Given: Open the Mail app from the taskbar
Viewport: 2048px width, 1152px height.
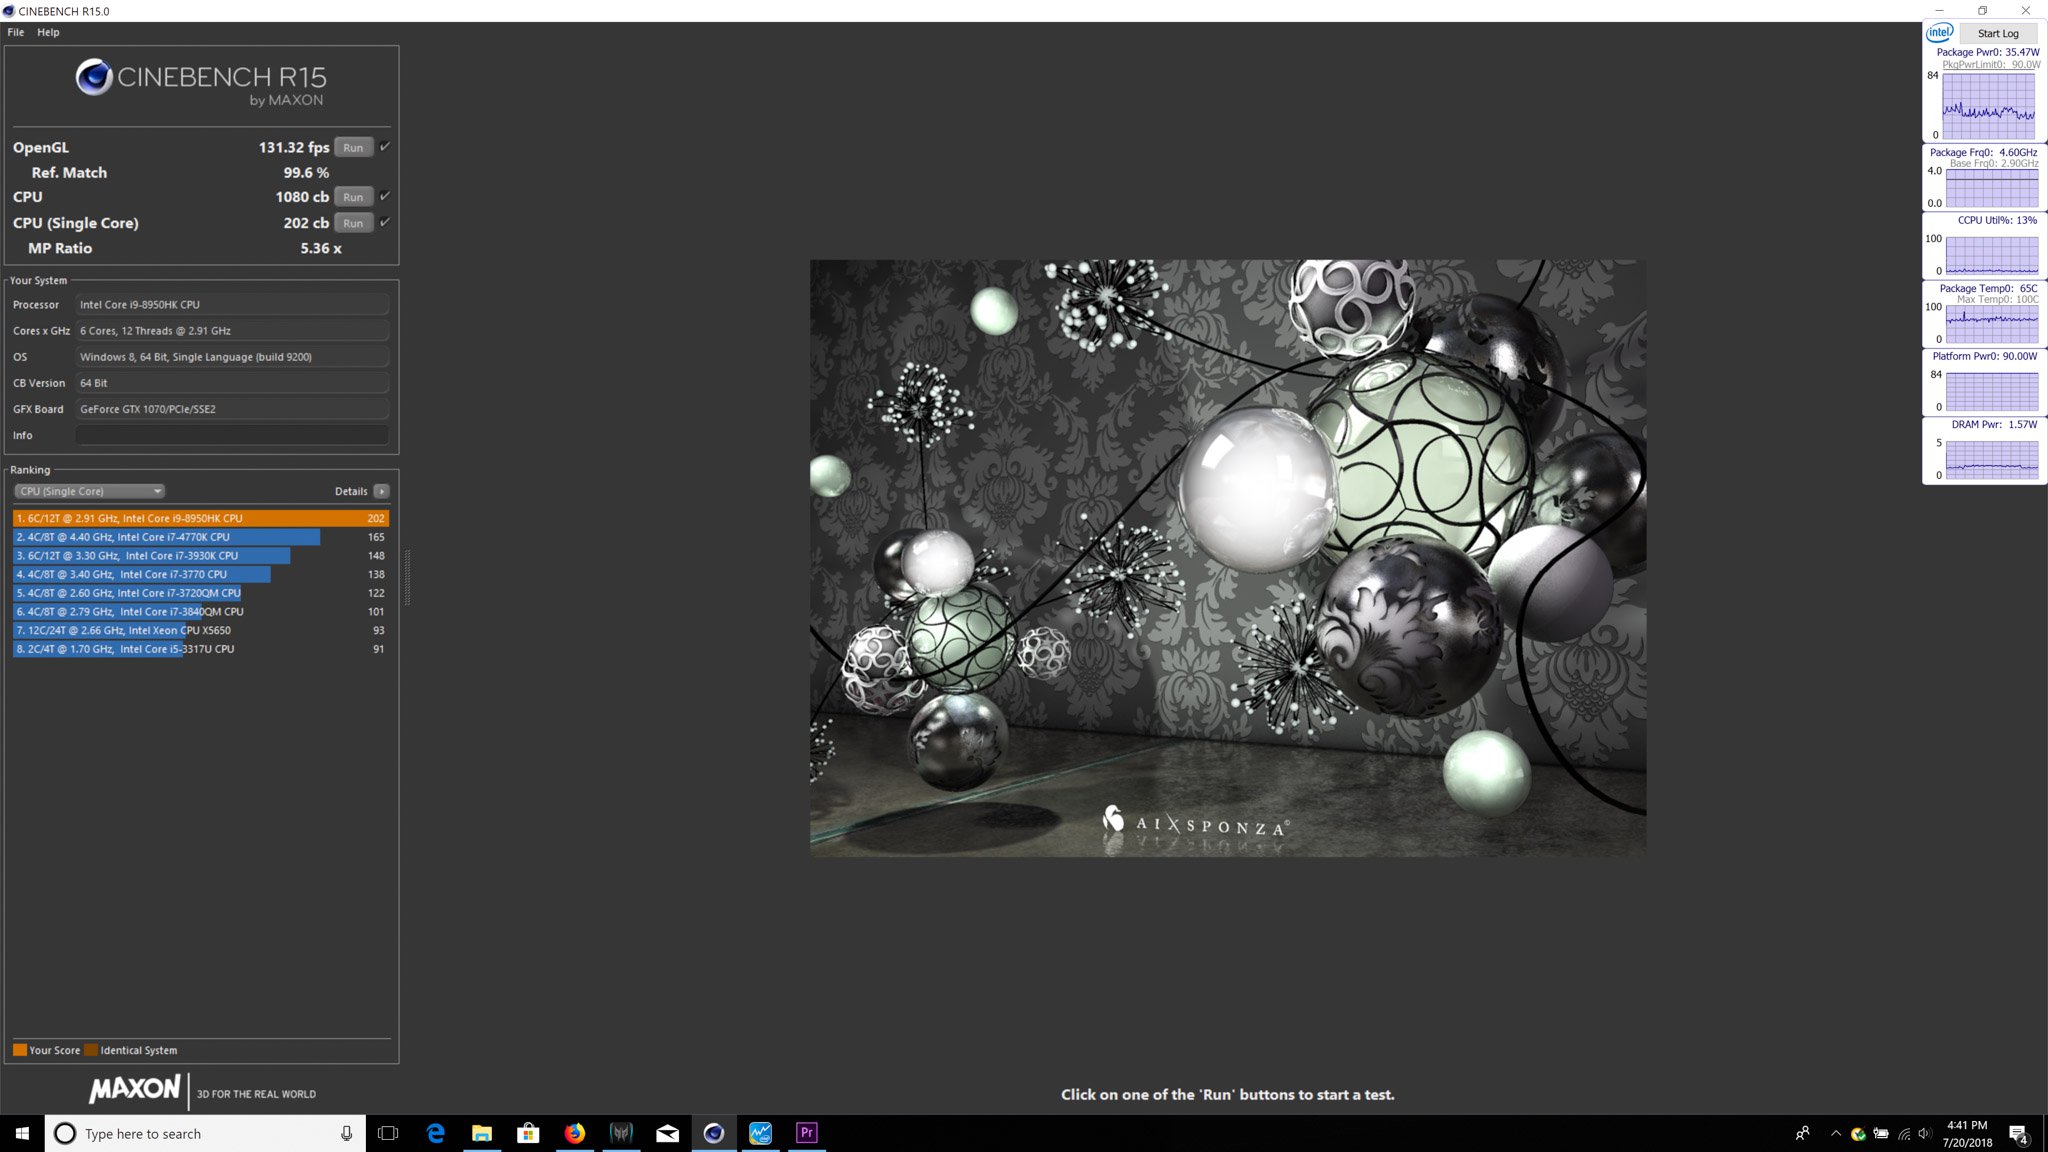Looking at the screenshot, I should 667,1133.
